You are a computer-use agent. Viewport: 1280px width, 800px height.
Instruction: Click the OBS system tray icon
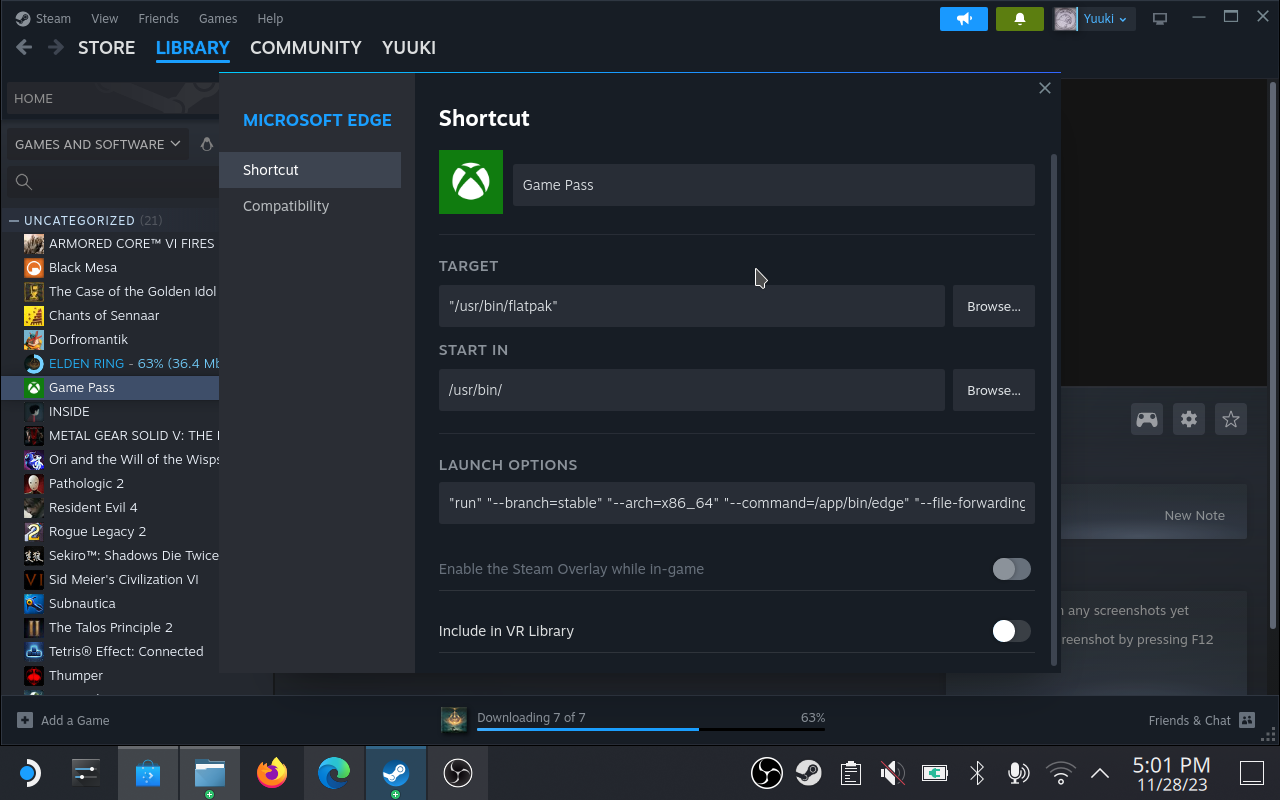(x=767, y=773)
